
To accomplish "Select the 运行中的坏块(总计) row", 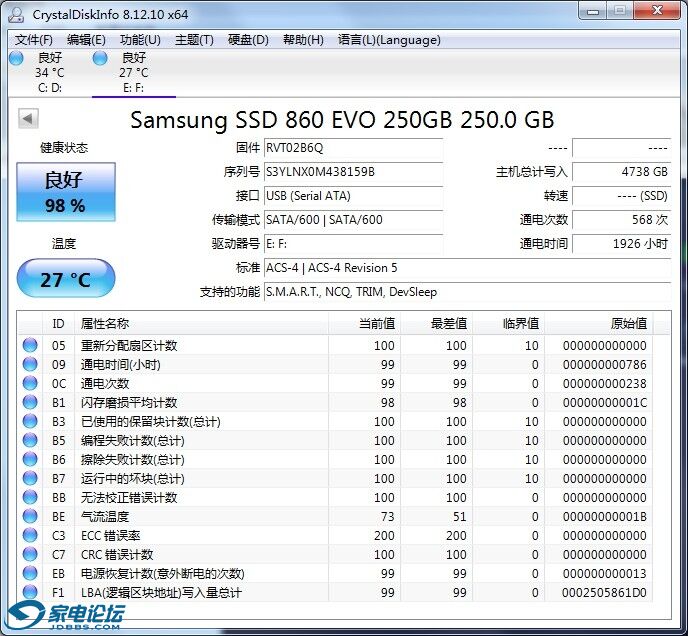I will (335, 478).
